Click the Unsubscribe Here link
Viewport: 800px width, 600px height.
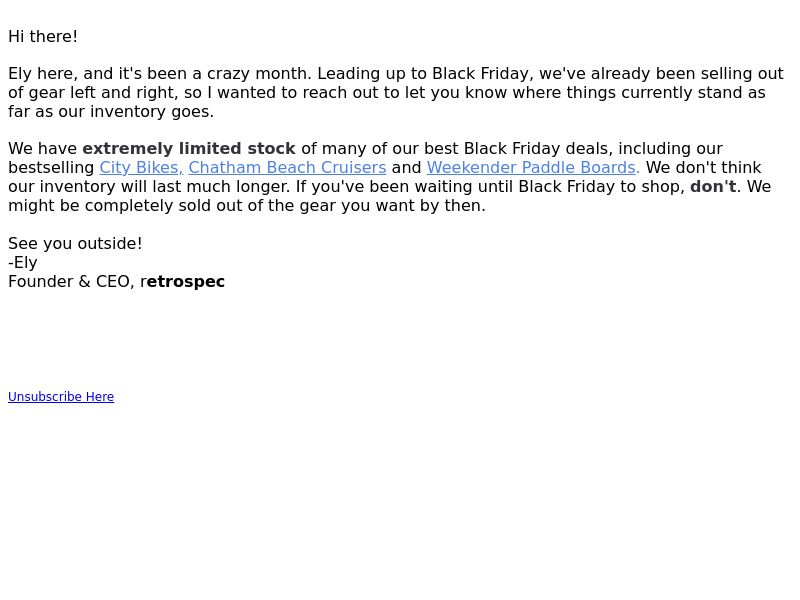click(x=61, y=396)
